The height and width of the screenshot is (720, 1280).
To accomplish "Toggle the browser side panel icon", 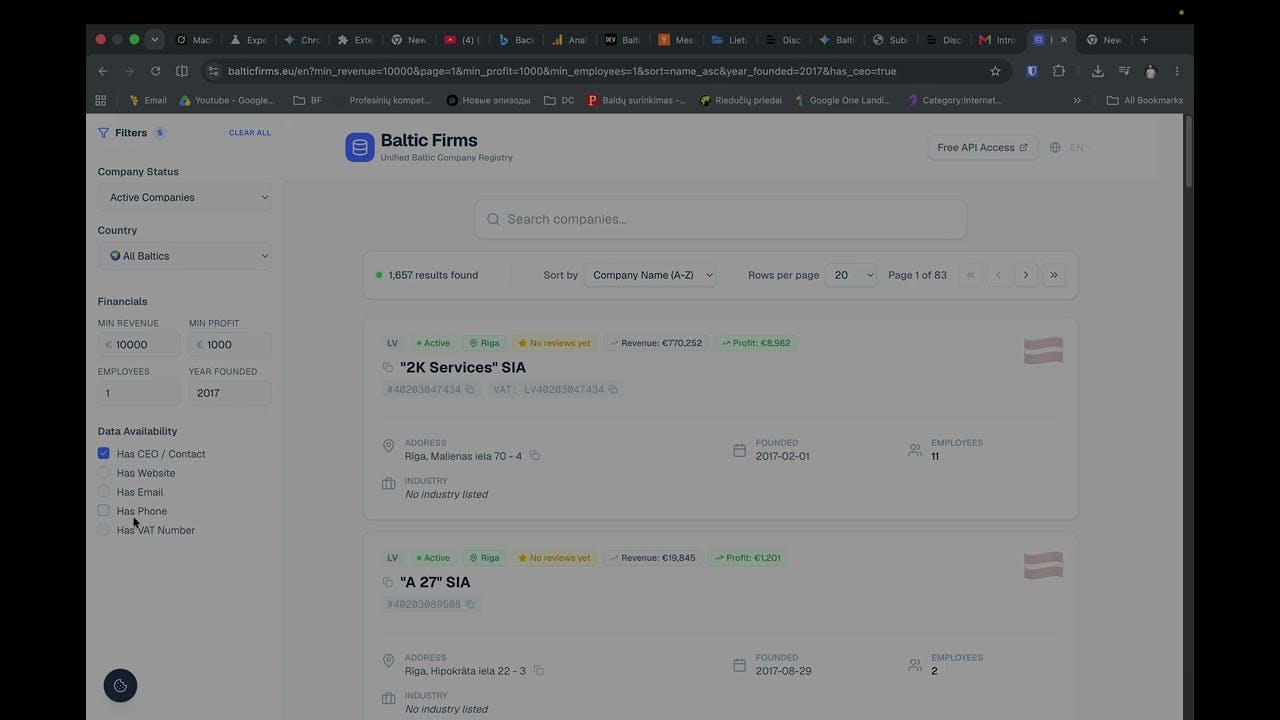I will coord(182,71).
